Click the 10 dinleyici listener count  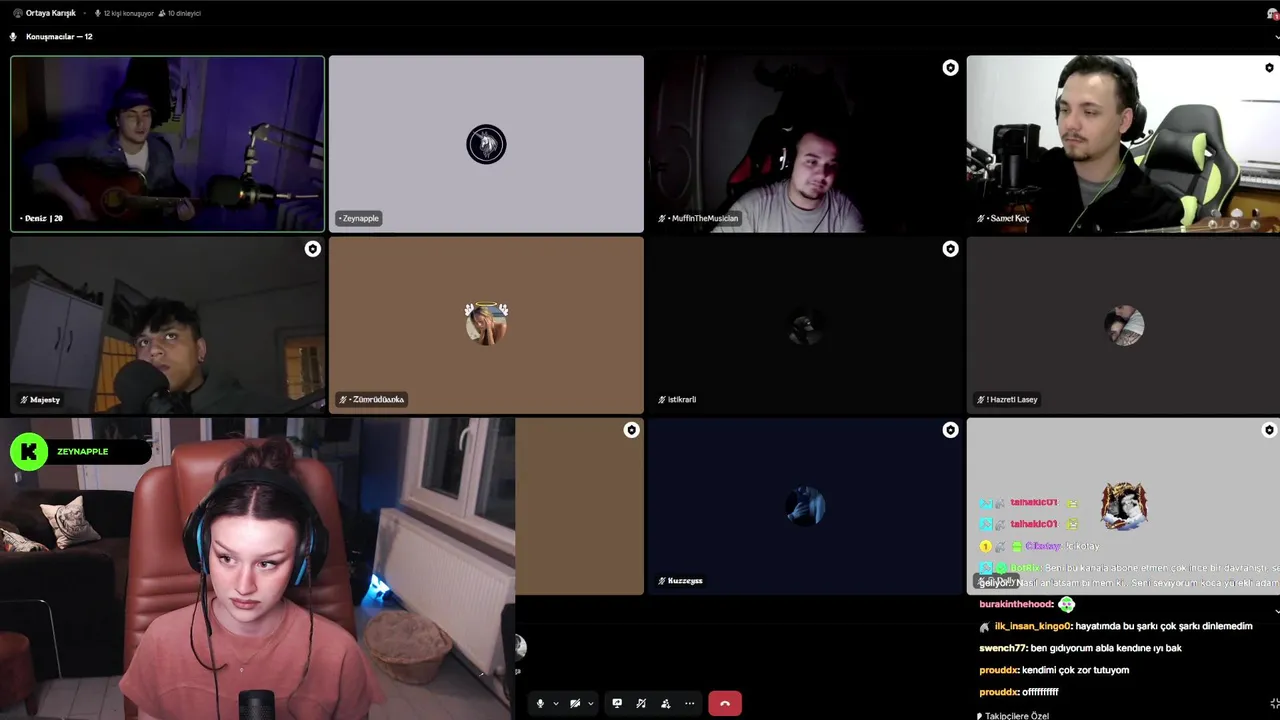coord(180,13)
